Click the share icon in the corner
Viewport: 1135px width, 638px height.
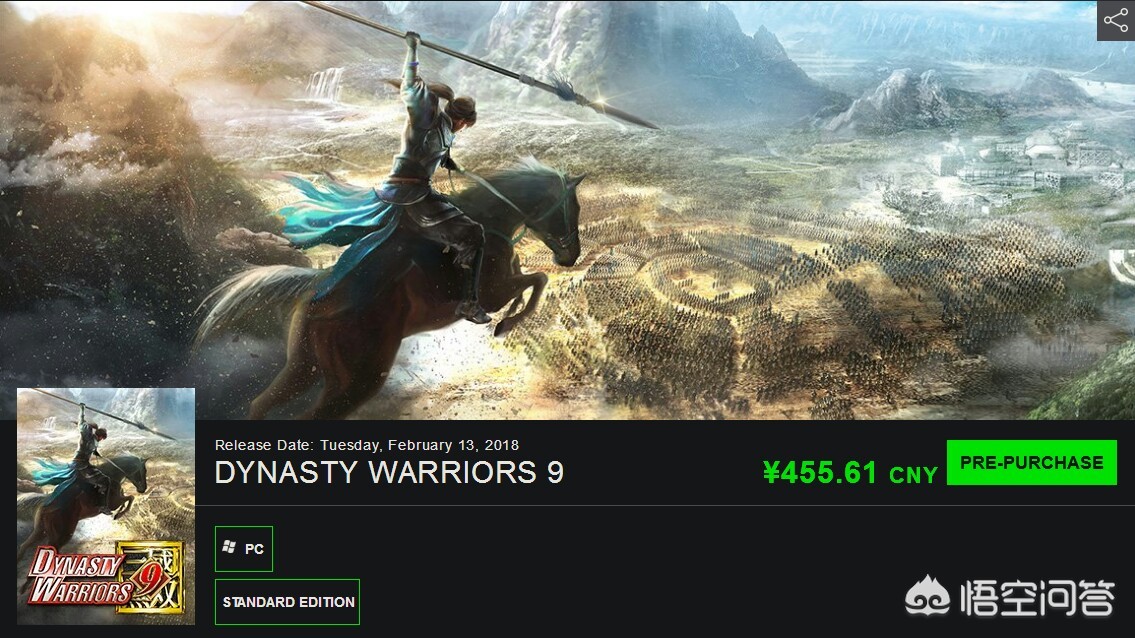(x=1116, y=20)
